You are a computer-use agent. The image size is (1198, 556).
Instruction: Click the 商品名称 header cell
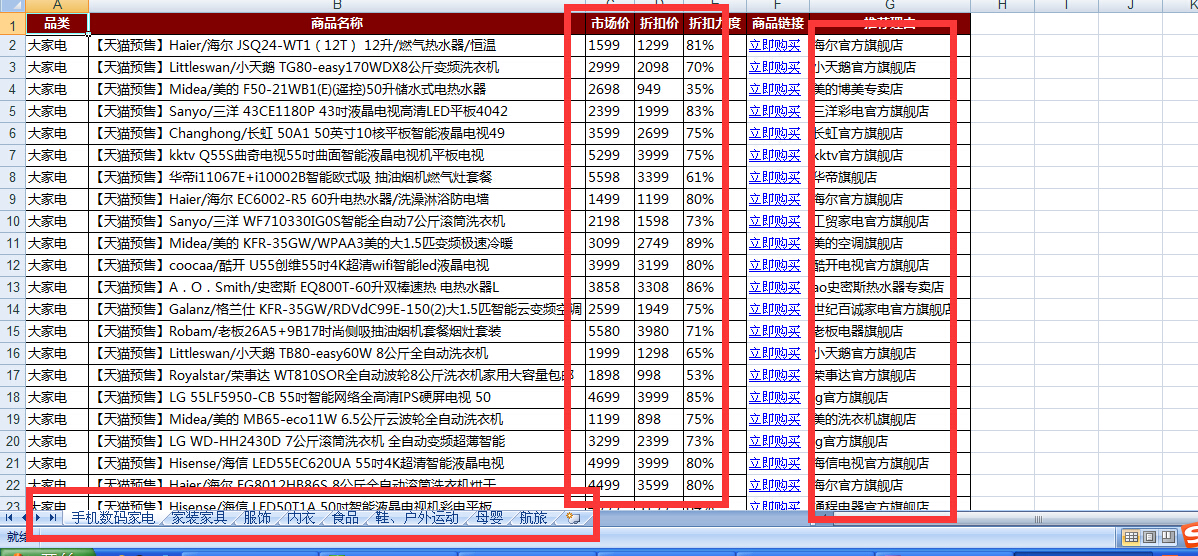(x=336, y=23)
